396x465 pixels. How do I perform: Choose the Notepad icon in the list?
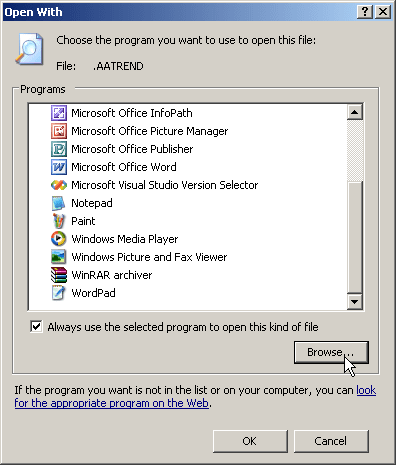click(59, 203)
